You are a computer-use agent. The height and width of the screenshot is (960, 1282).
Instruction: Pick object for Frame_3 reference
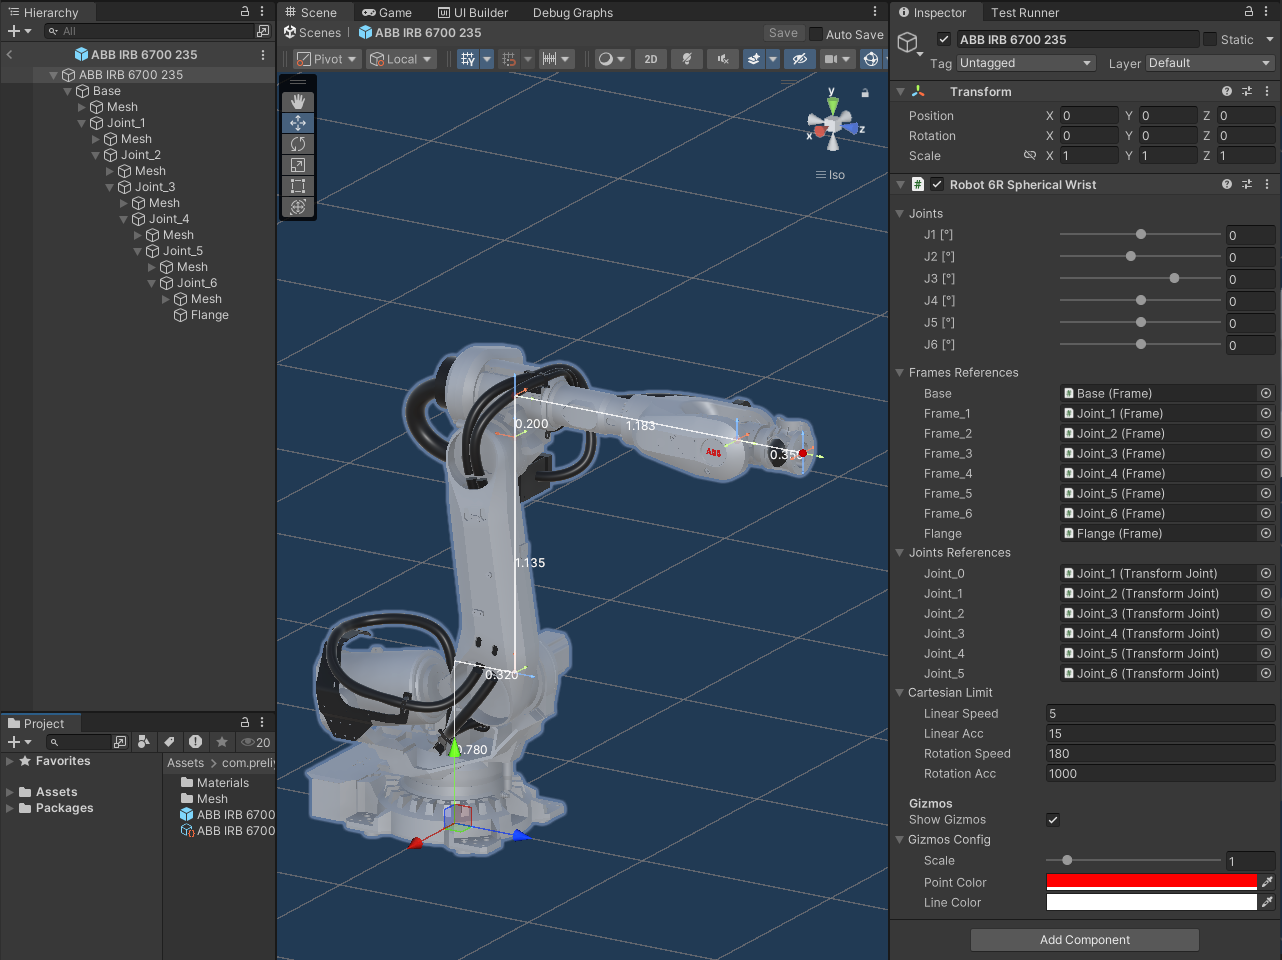point(1266,453)
